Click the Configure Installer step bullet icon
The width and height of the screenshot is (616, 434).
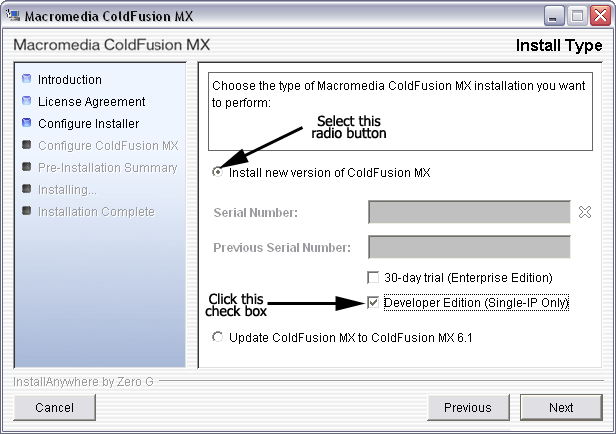pyautogui.click(x=27, y=123)
